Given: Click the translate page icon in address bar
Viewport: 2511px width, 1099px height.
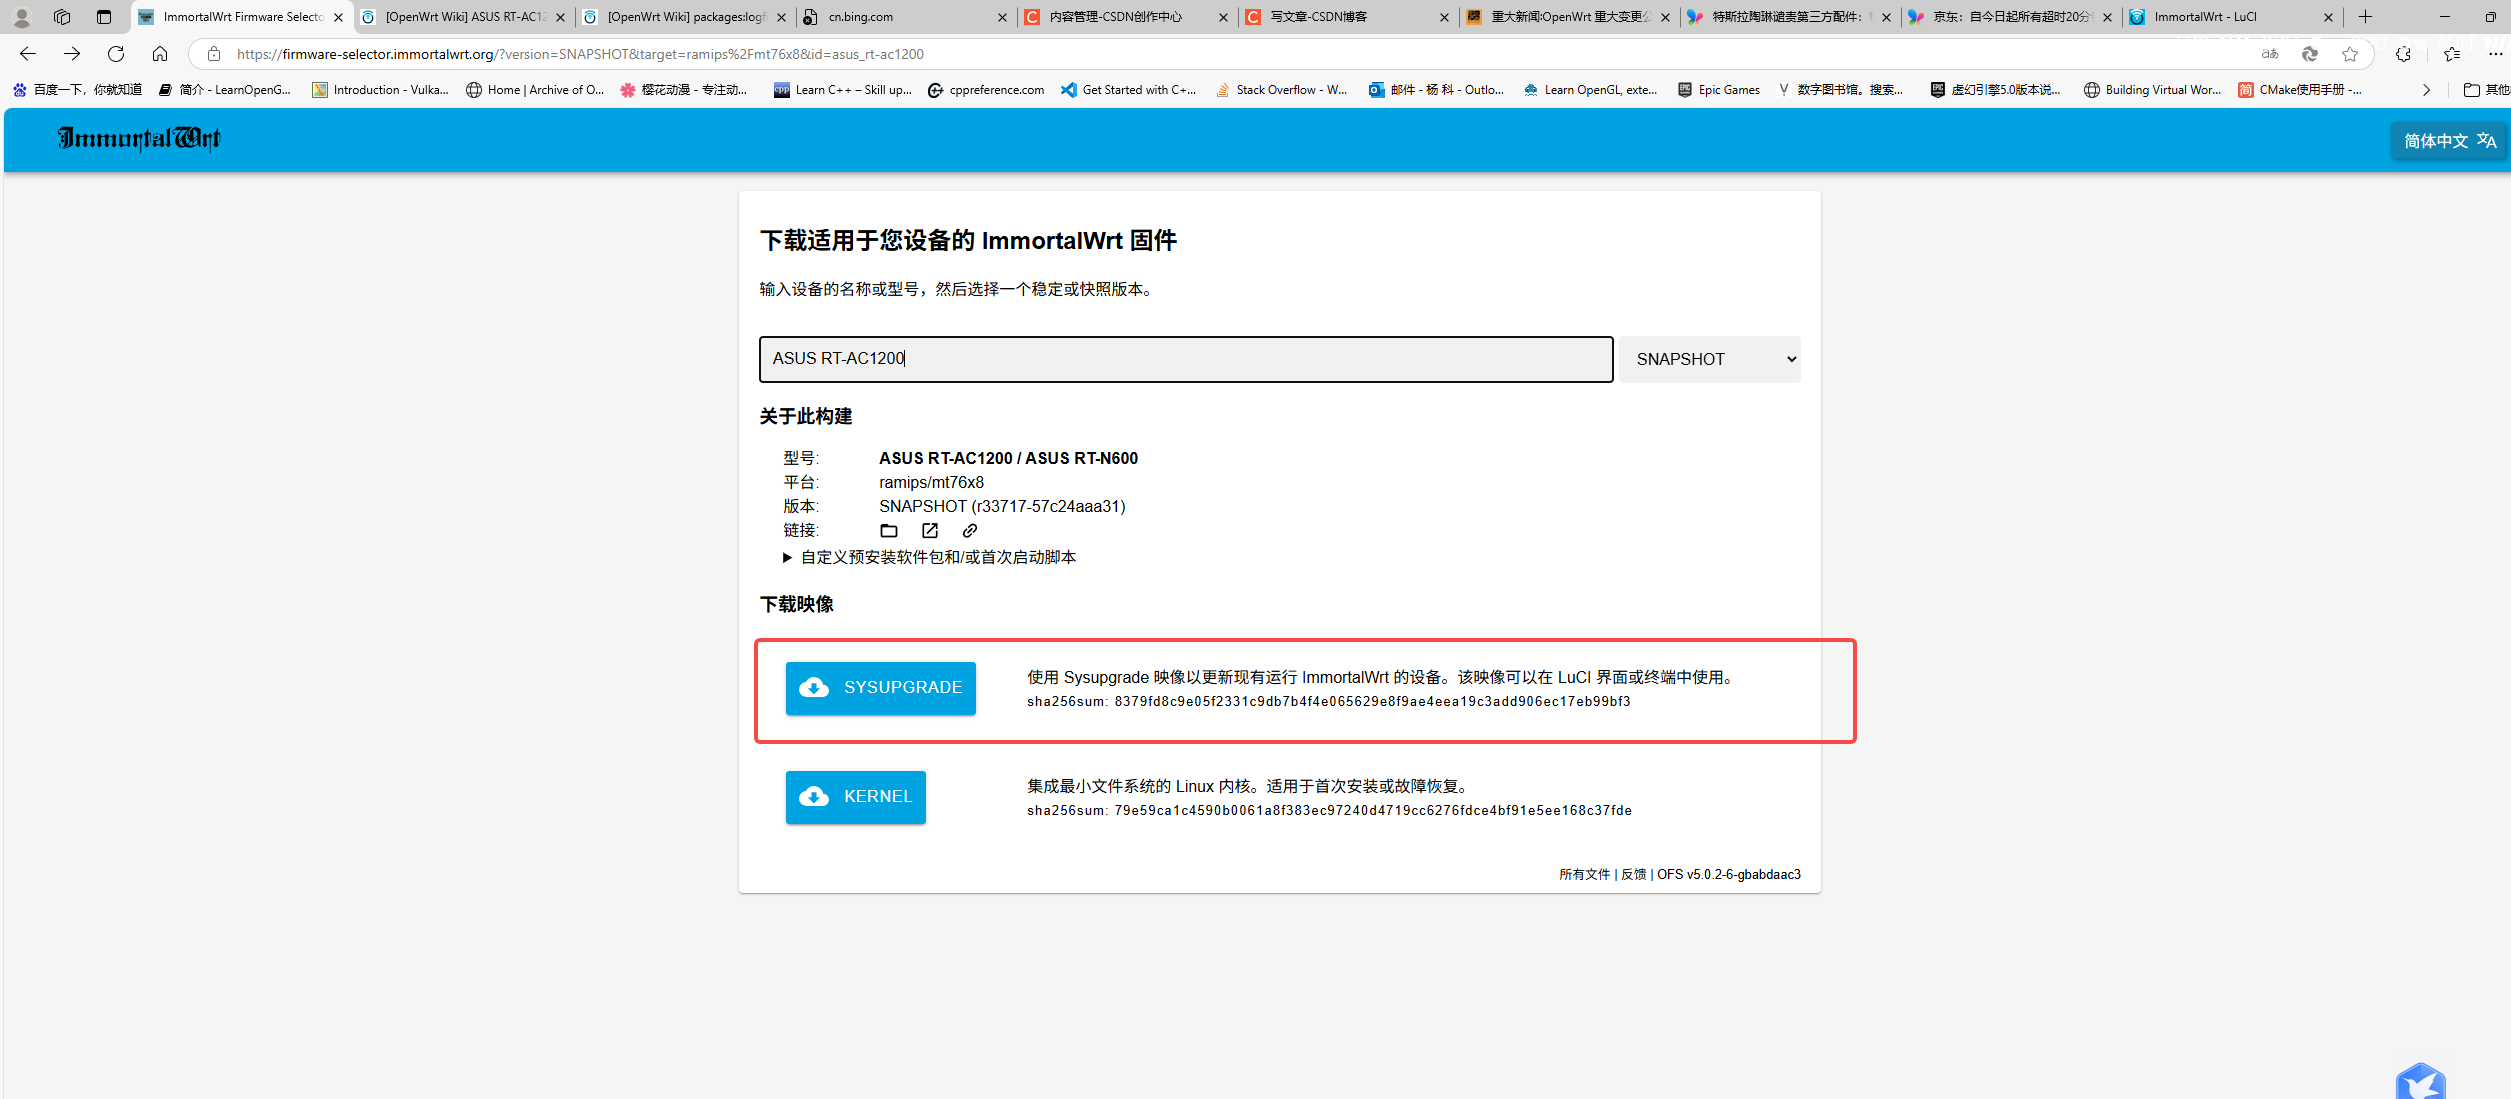Looking at the screenshot, I should [x=2270, y=54].
